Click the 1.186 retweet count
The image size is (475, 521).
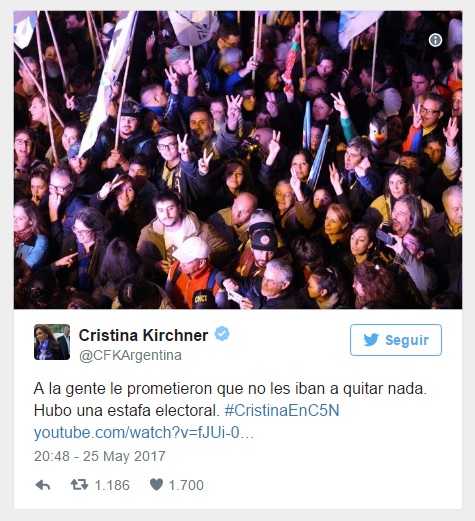coord(112,485)
